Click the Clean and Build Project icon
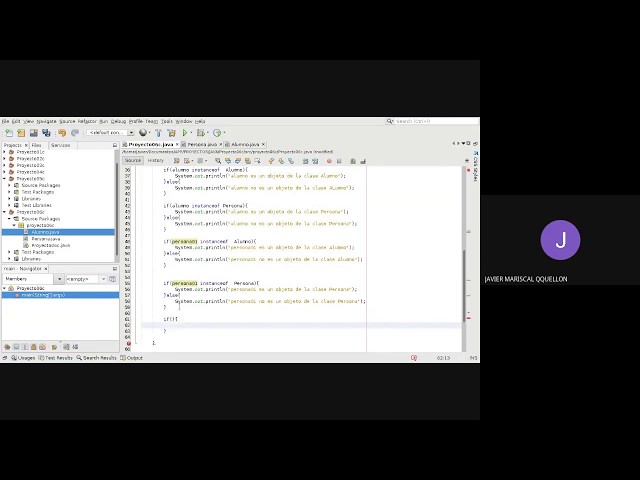640x480 pixels. [x=171, y=133]
